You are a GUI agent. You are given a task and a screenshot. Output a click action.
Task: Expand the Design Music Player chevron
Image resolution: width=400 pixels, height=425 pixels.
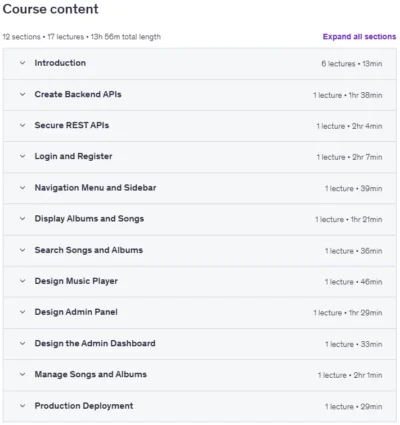pos(22,281)
